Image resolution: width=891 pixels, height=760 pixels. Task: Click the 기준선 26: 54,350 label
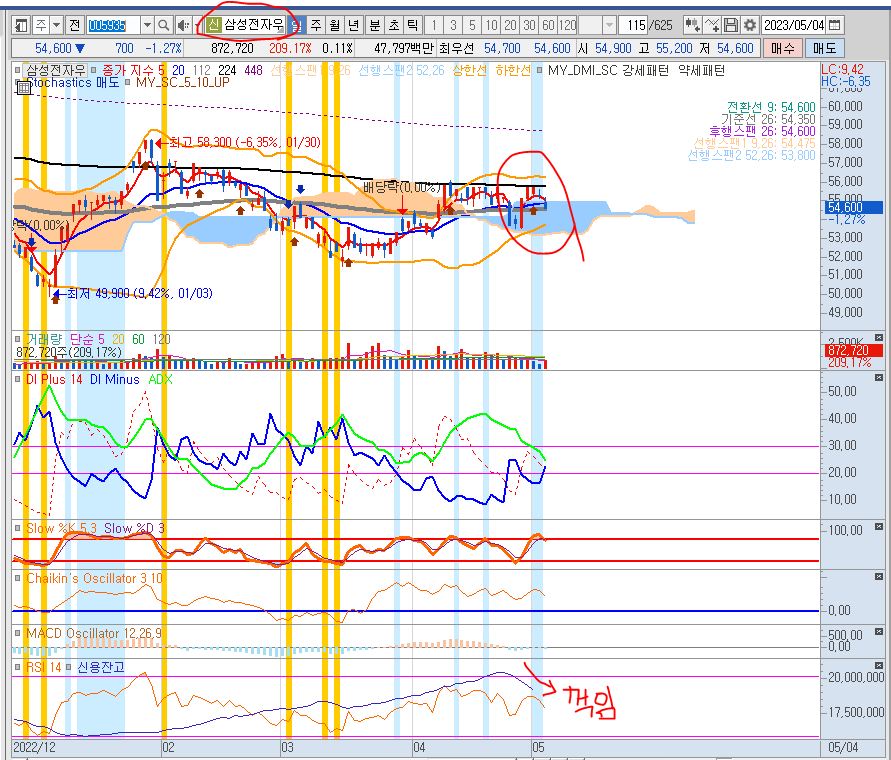coord(768,119)
